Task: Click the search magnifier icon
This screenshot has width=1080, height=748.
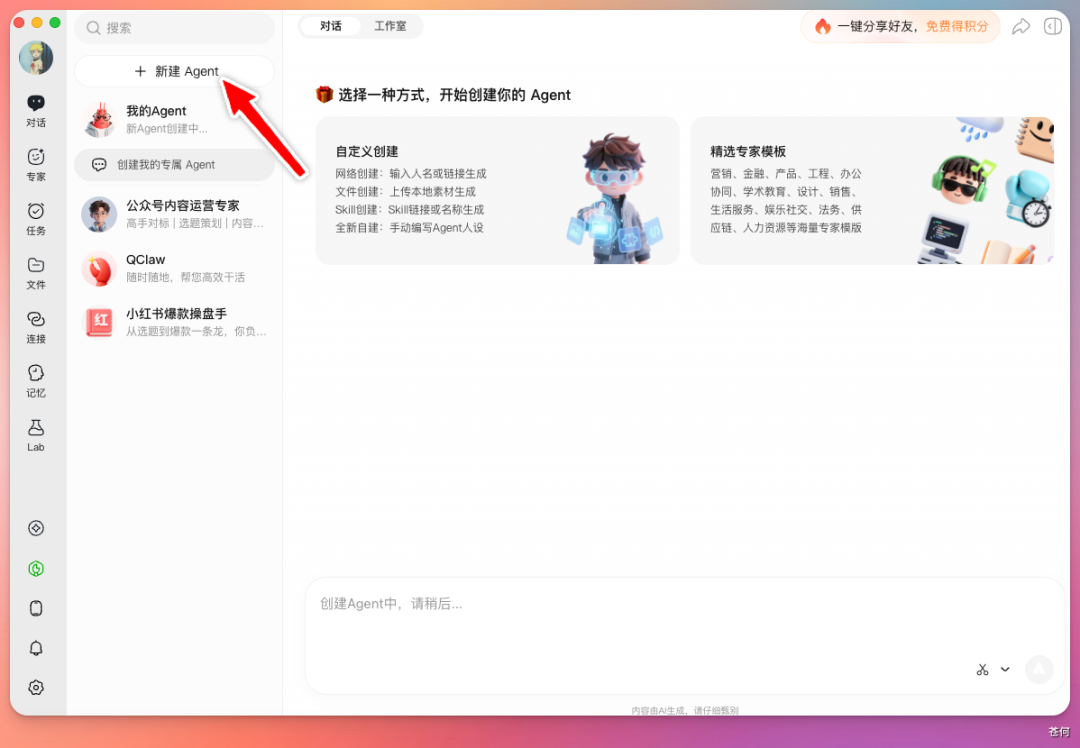Action: (93, 28)
